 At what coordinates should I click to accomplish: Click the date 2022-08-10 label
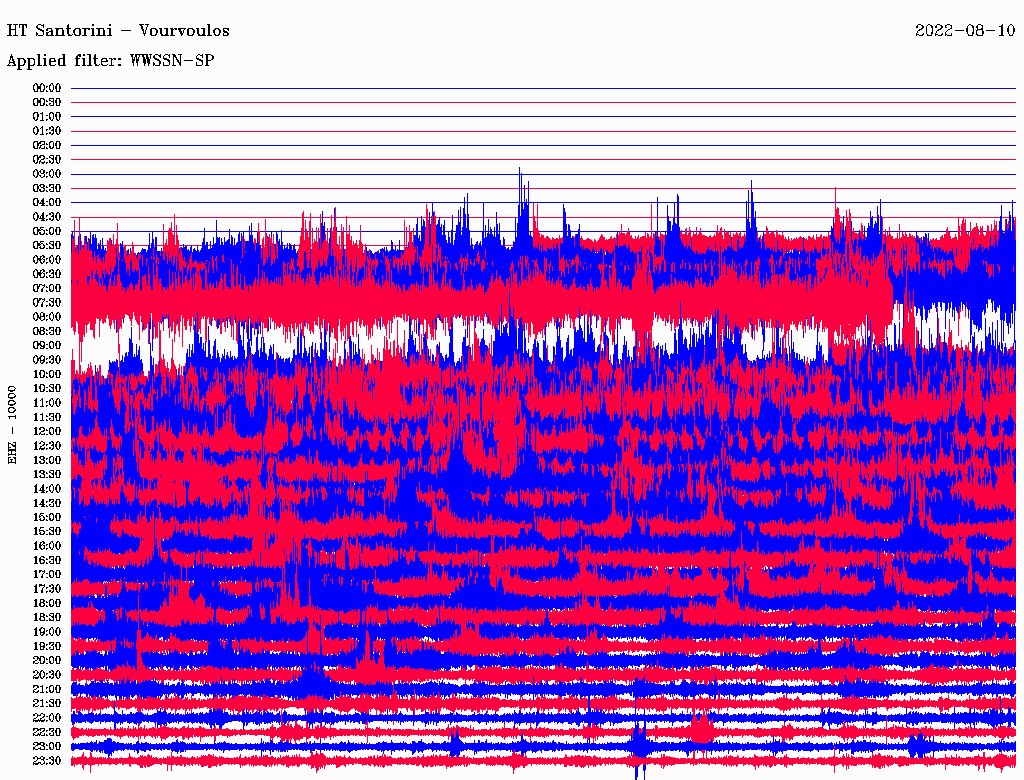(965, 31)
